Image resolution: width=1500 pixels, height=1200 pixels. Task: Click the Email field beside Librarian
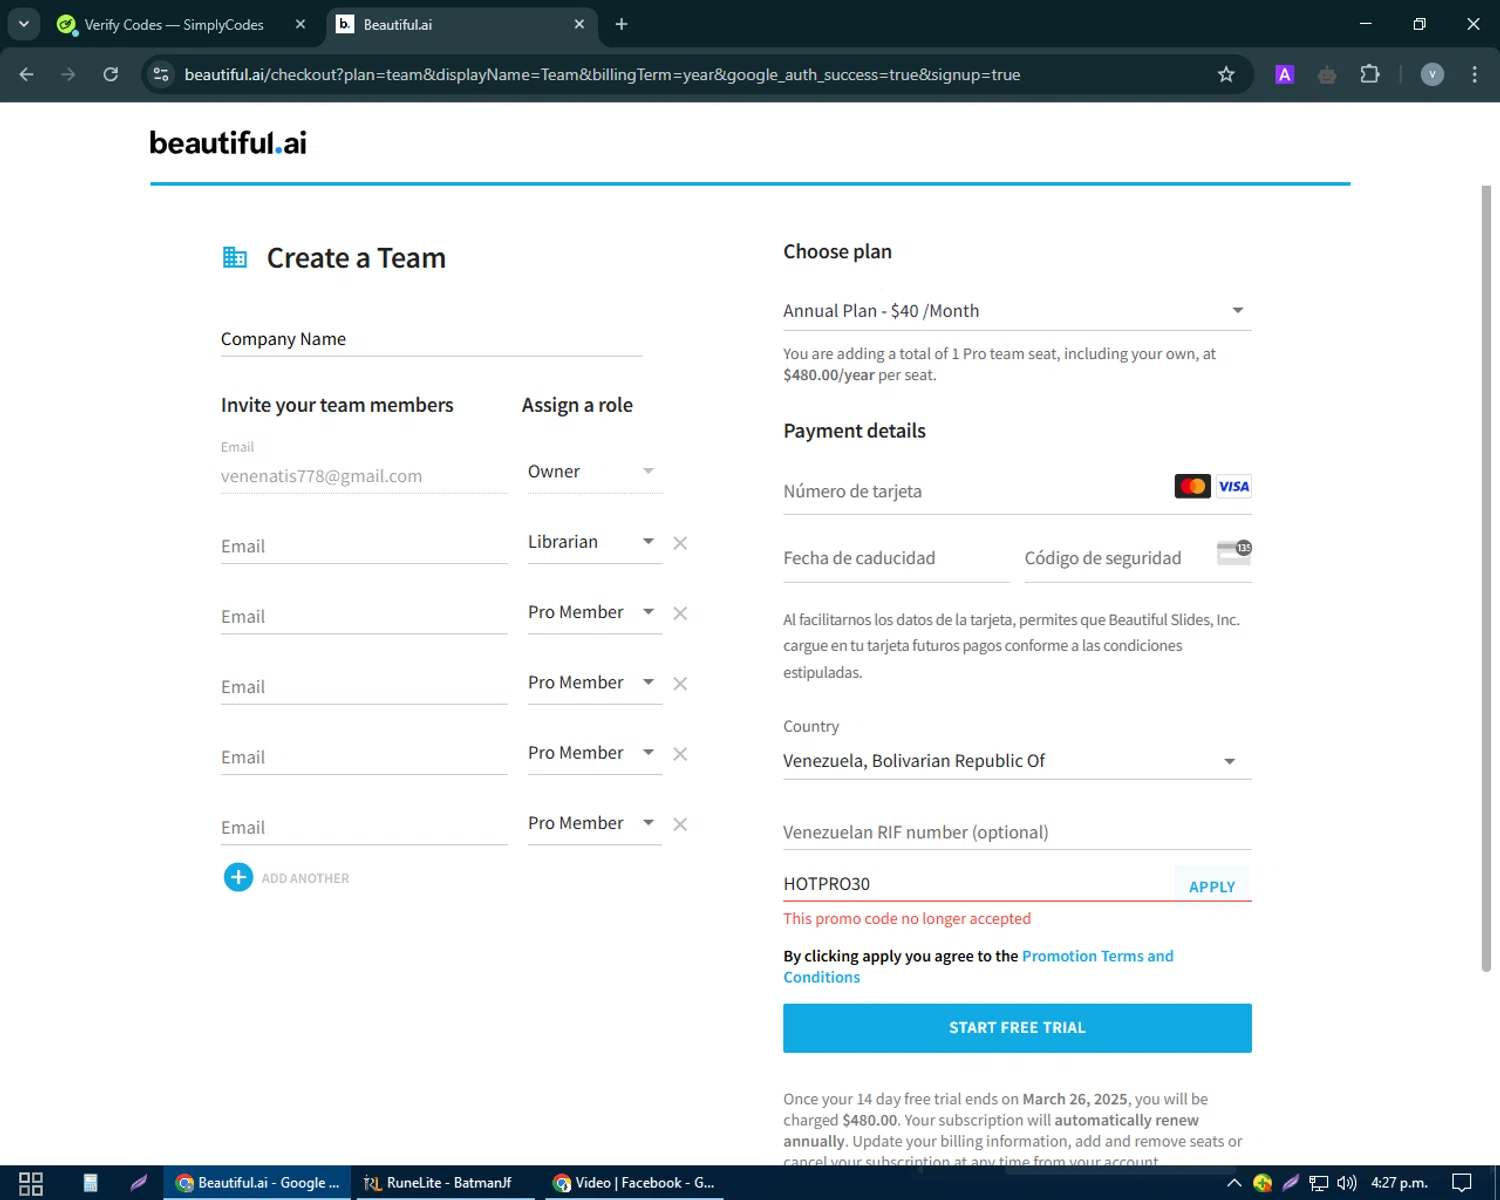tap(364, 546)
